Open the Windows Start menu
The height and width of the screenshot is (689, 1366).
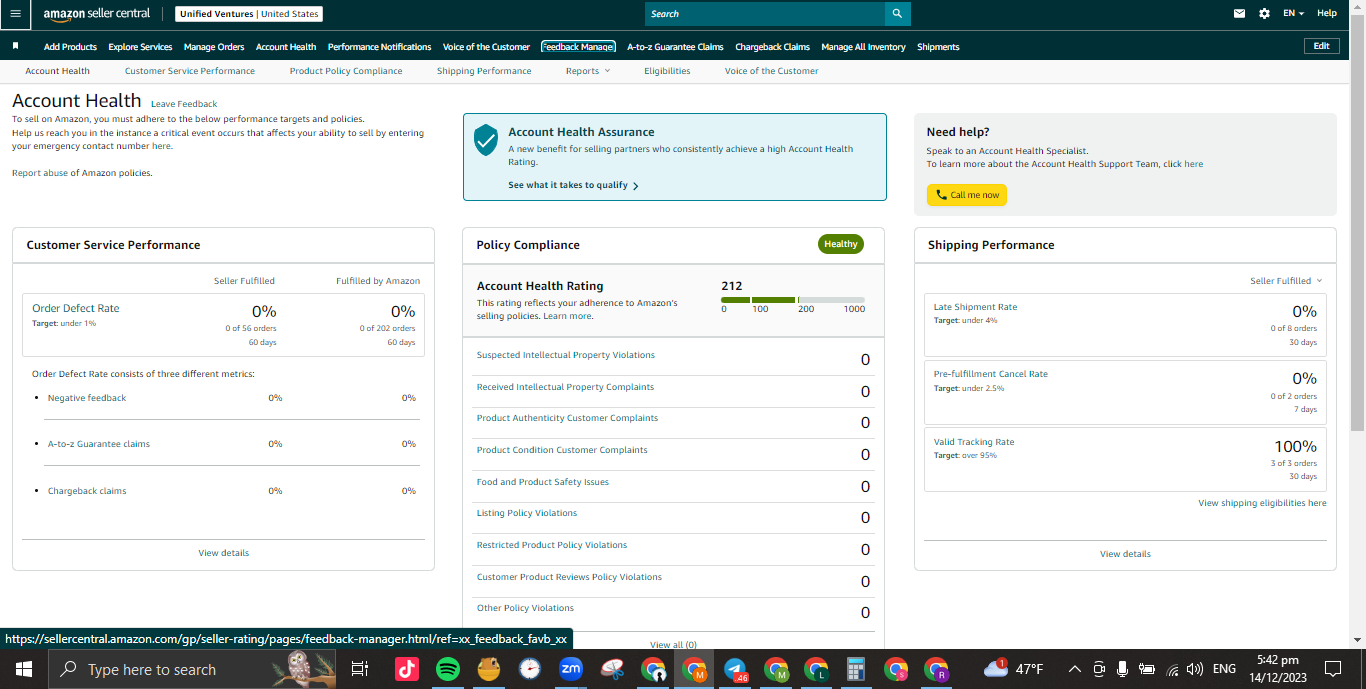tap(22, 669)
